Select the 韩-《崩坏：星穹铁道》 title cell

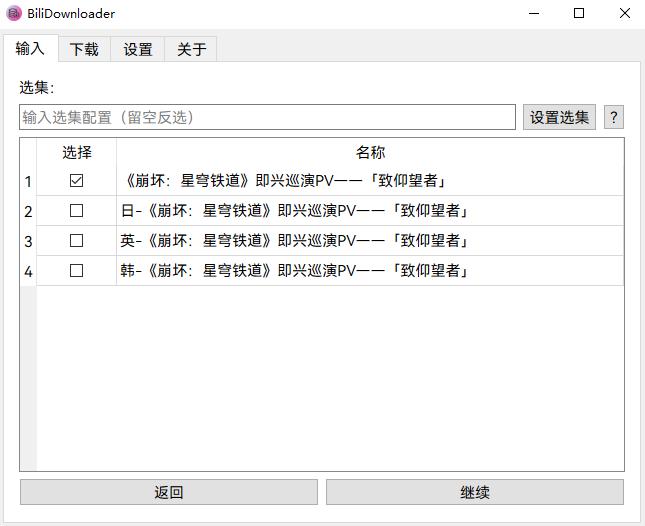370,271
